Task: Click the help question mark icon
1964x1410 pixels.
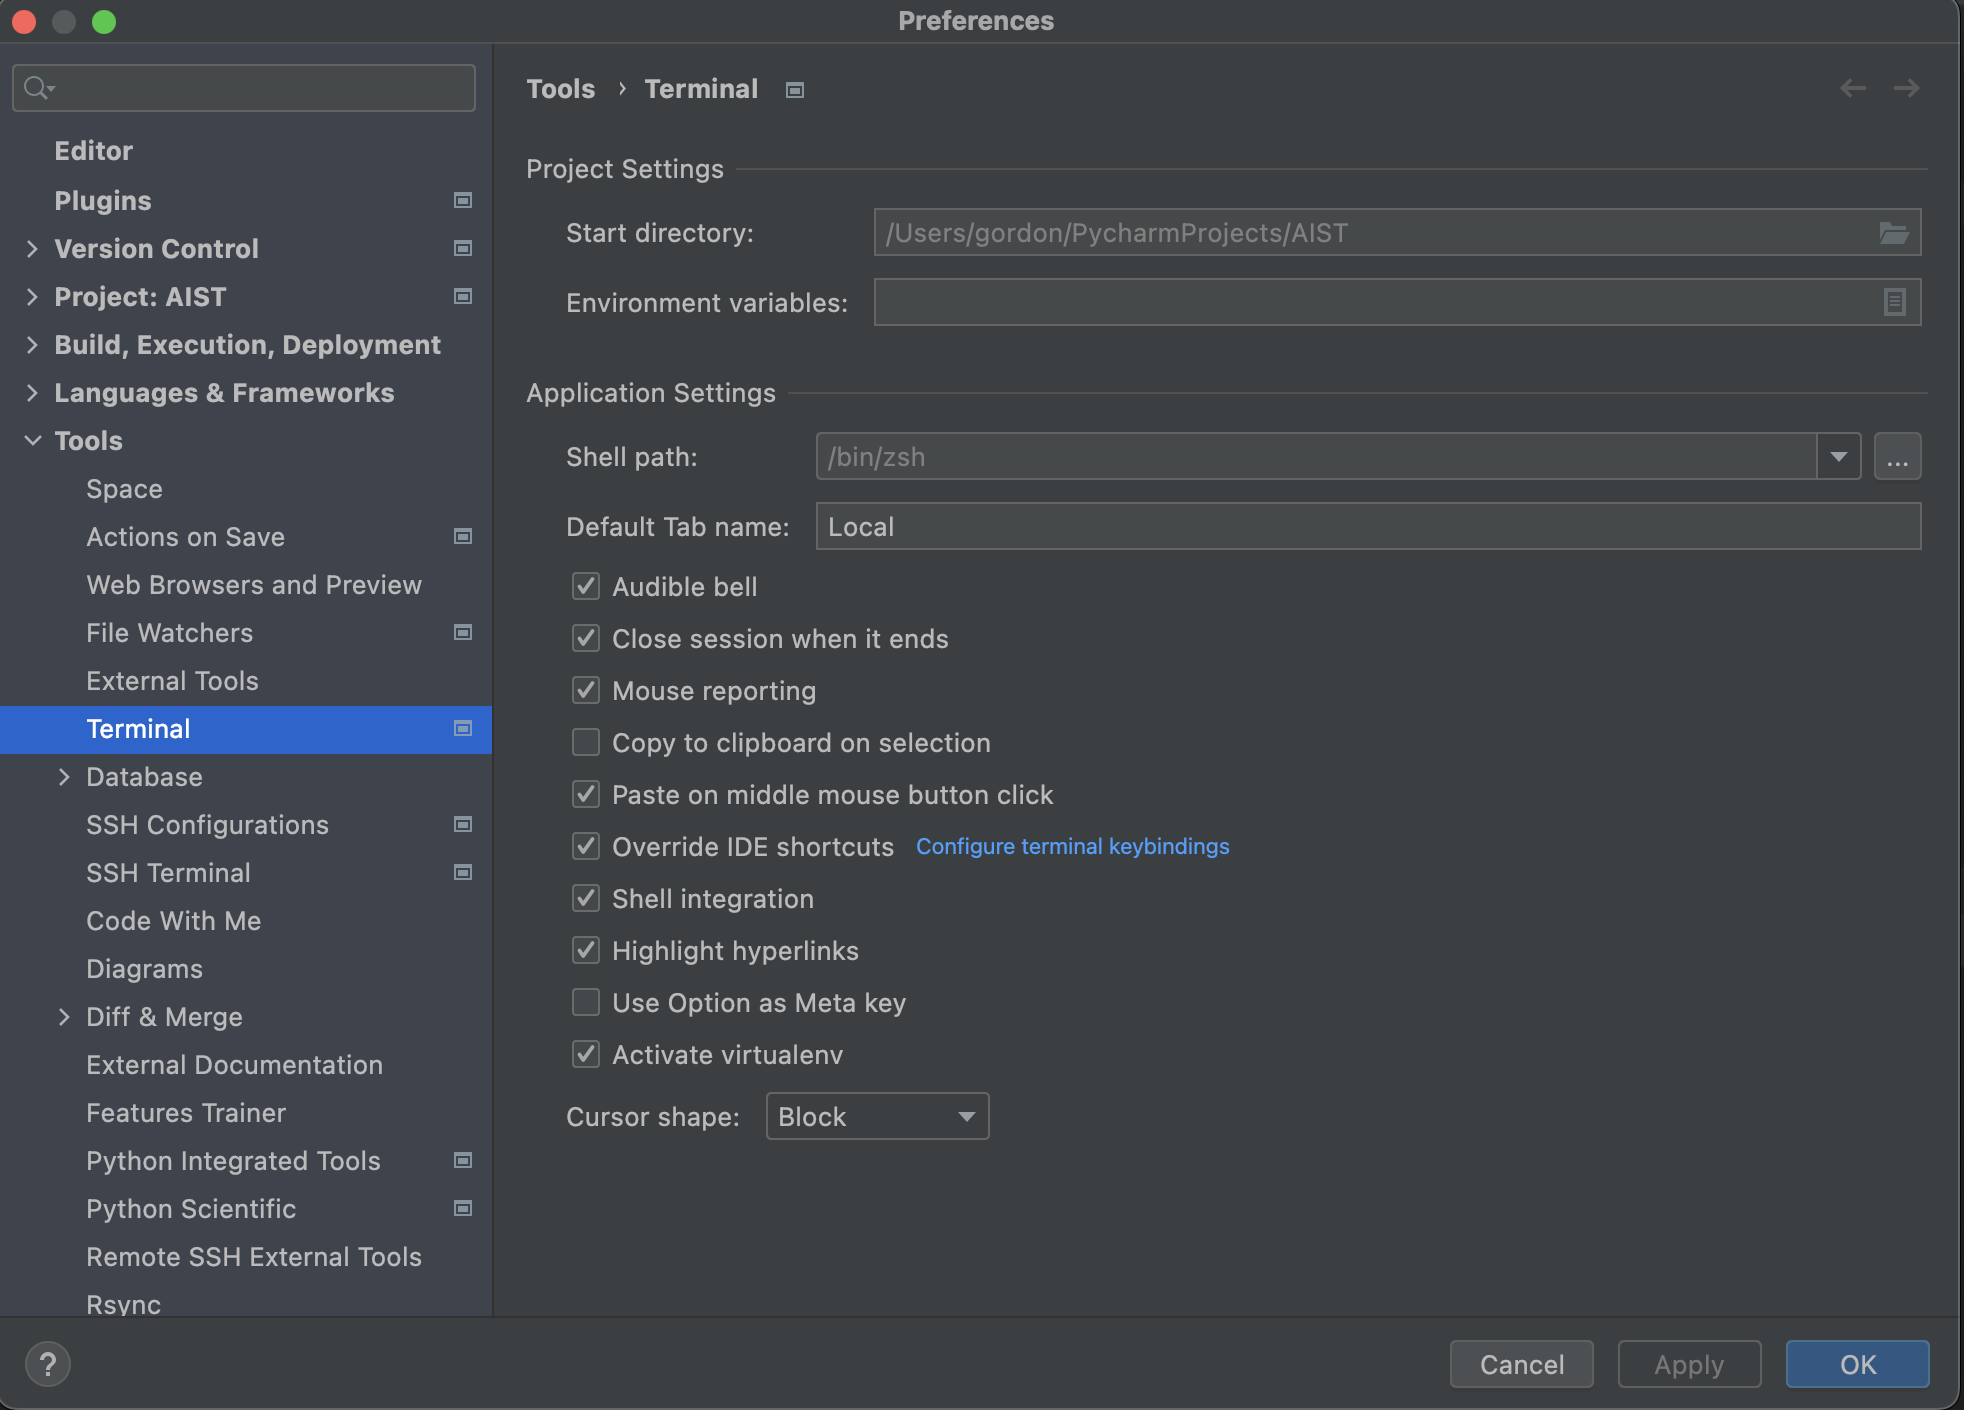Action: tap(47, 1363)
